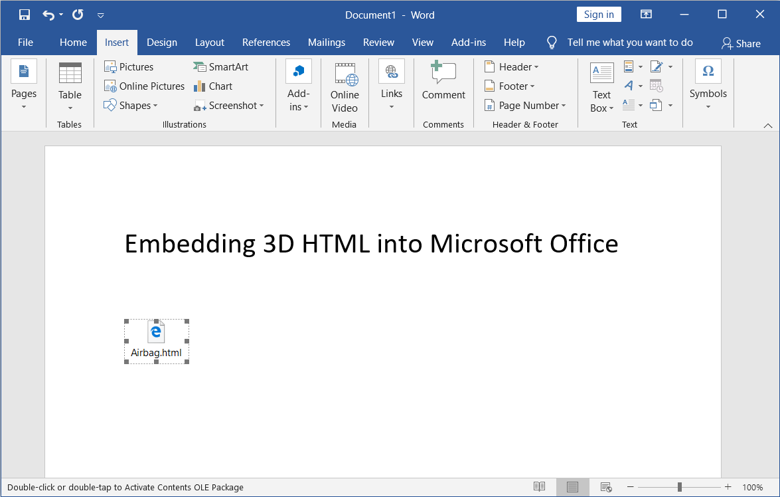
Task: Switch to Read Mode view
Action: (x=539, y=487)
